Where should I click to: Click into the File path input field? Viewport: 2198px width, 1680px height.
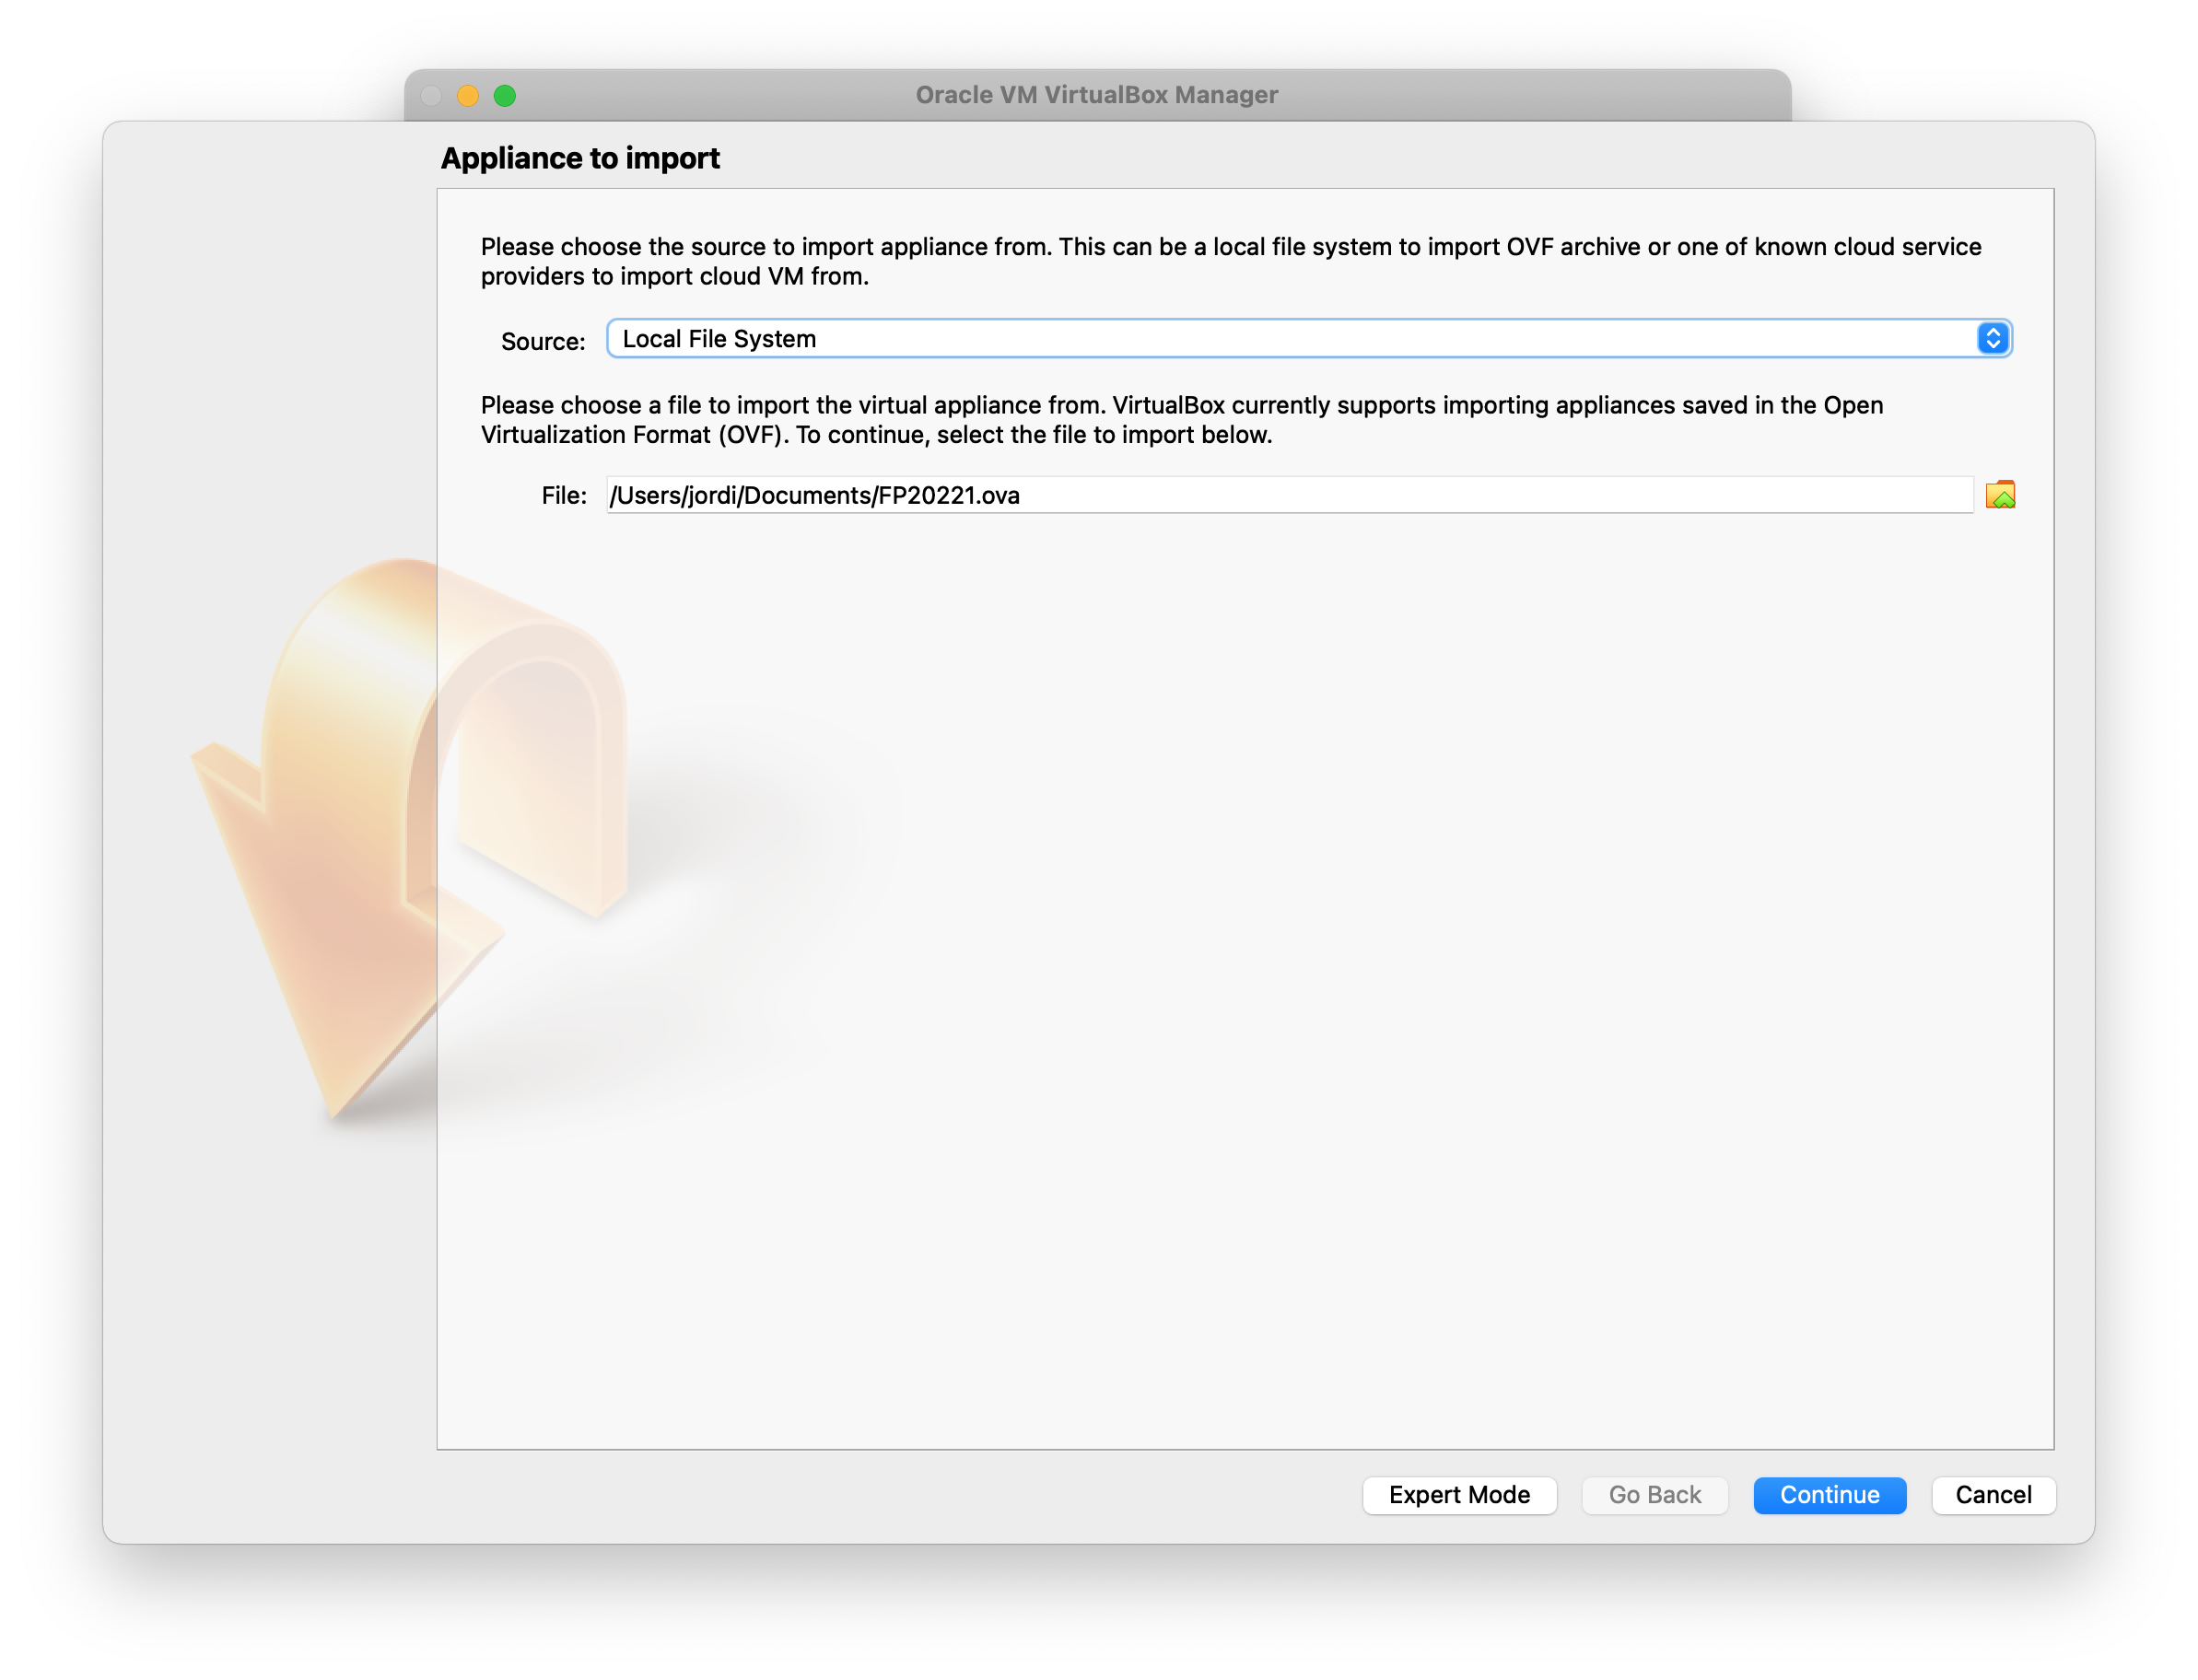[x=1288, y=495]
